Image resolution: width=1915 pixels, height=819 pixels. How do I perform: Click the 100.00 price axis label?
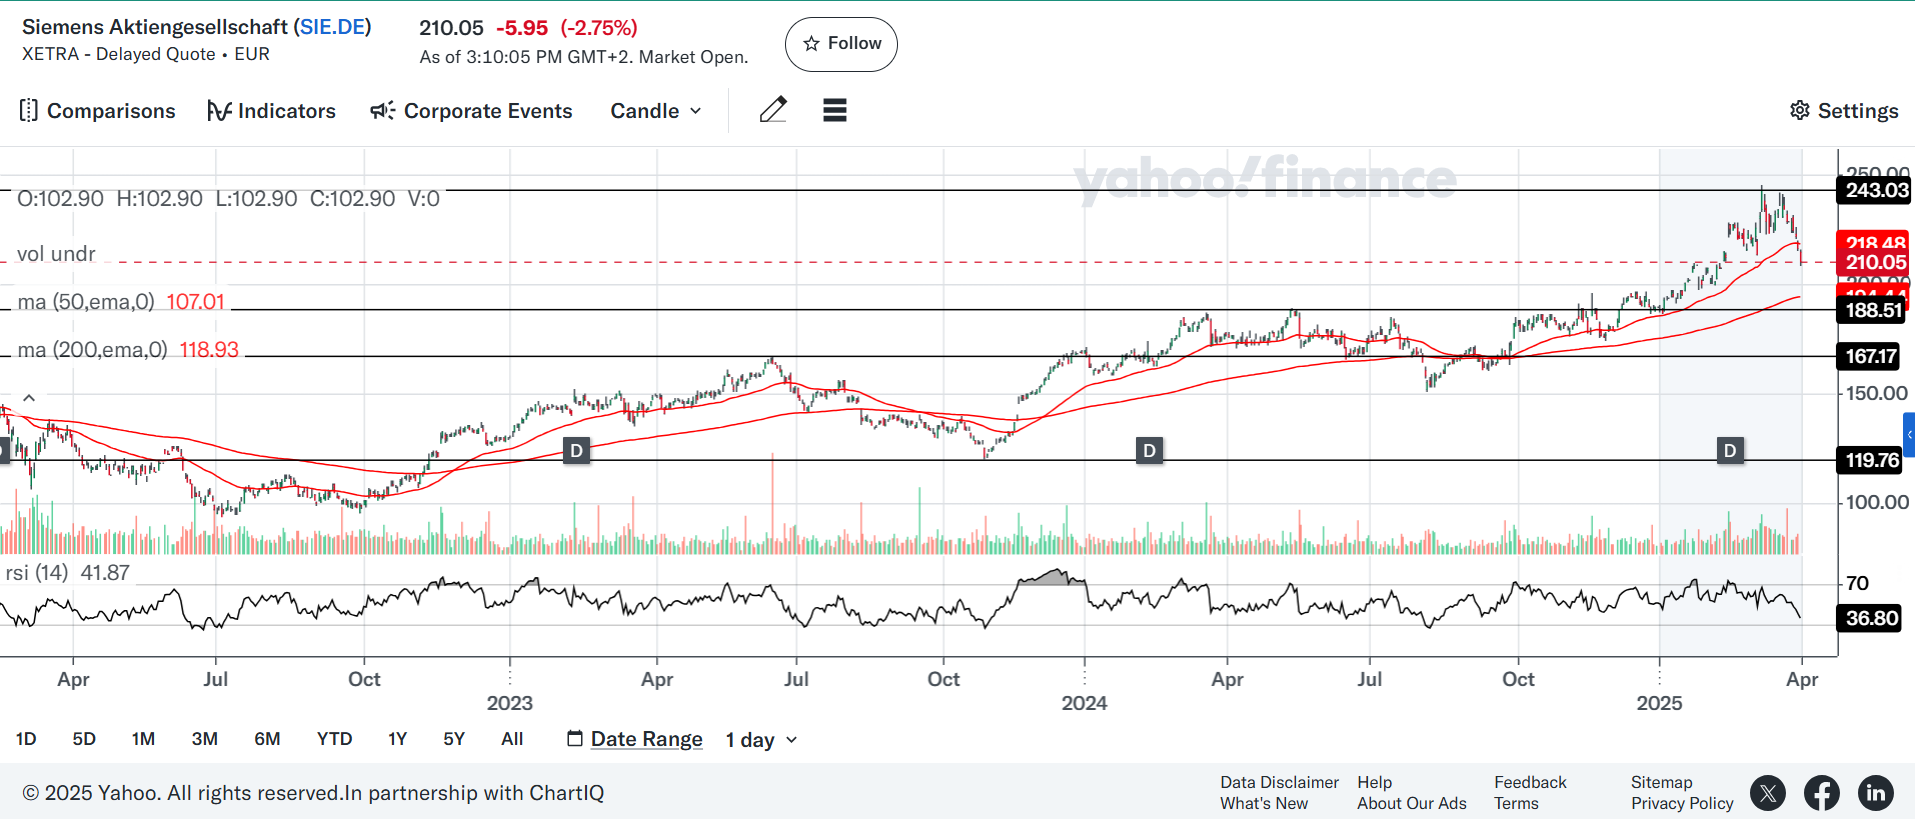click(1877, 502)
